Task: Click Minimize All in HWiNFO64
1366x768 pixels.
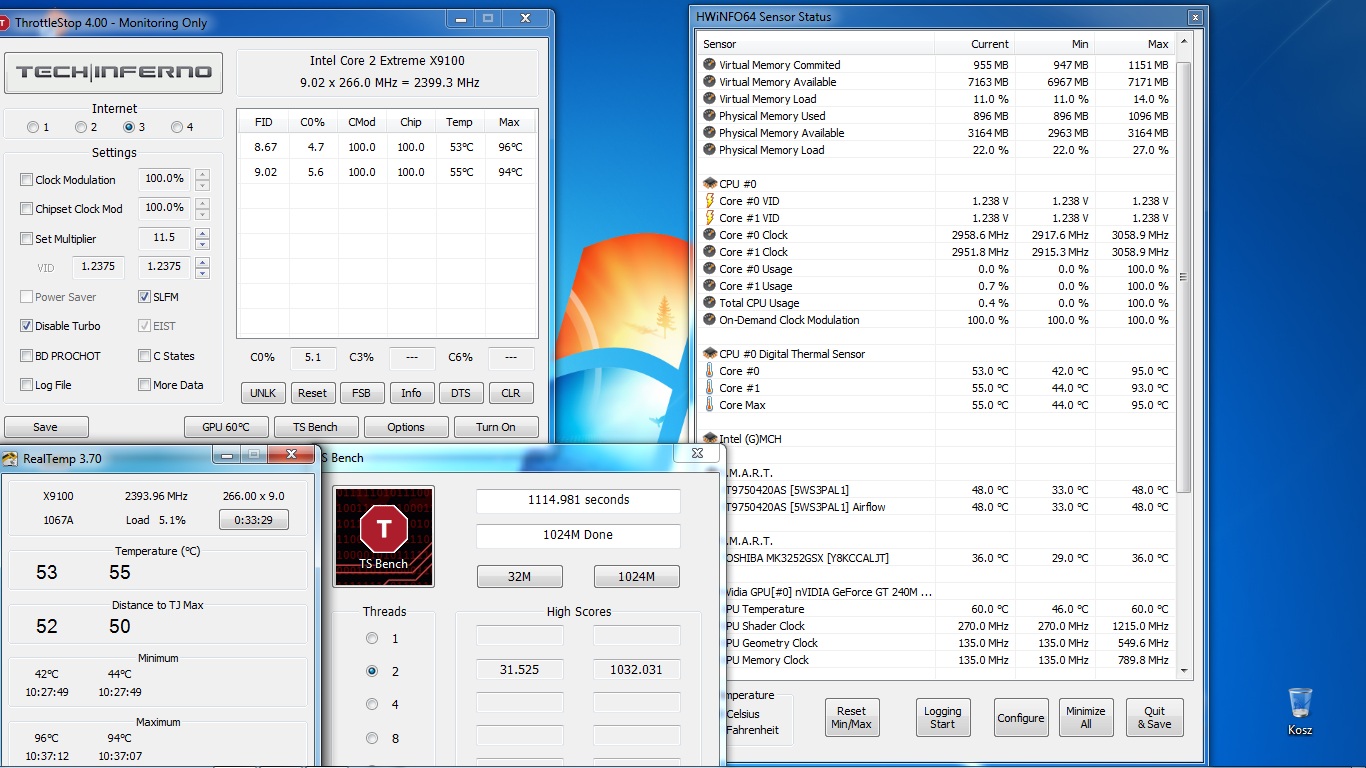Action: pos(1086,718)
